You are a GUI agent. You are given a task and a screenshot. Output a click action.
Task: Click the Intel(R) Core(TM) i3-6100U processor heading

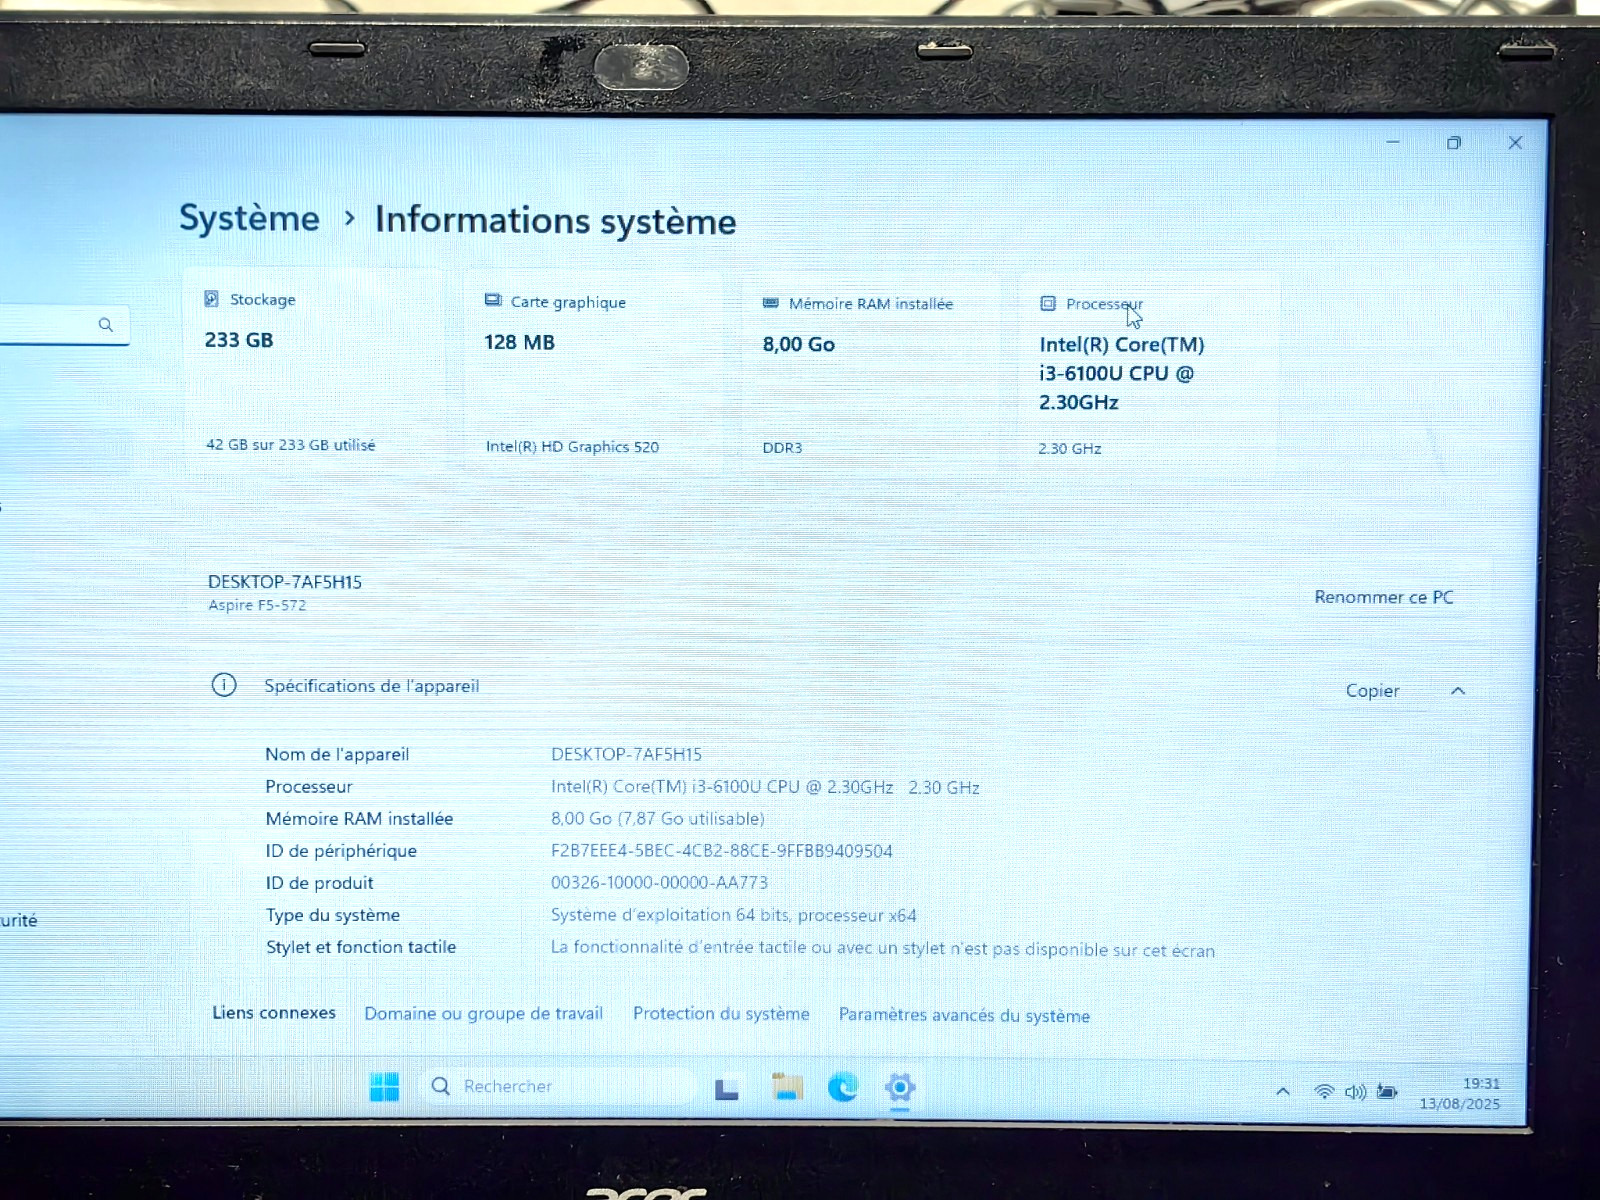pyautogui.click(x=1122, y=373)
